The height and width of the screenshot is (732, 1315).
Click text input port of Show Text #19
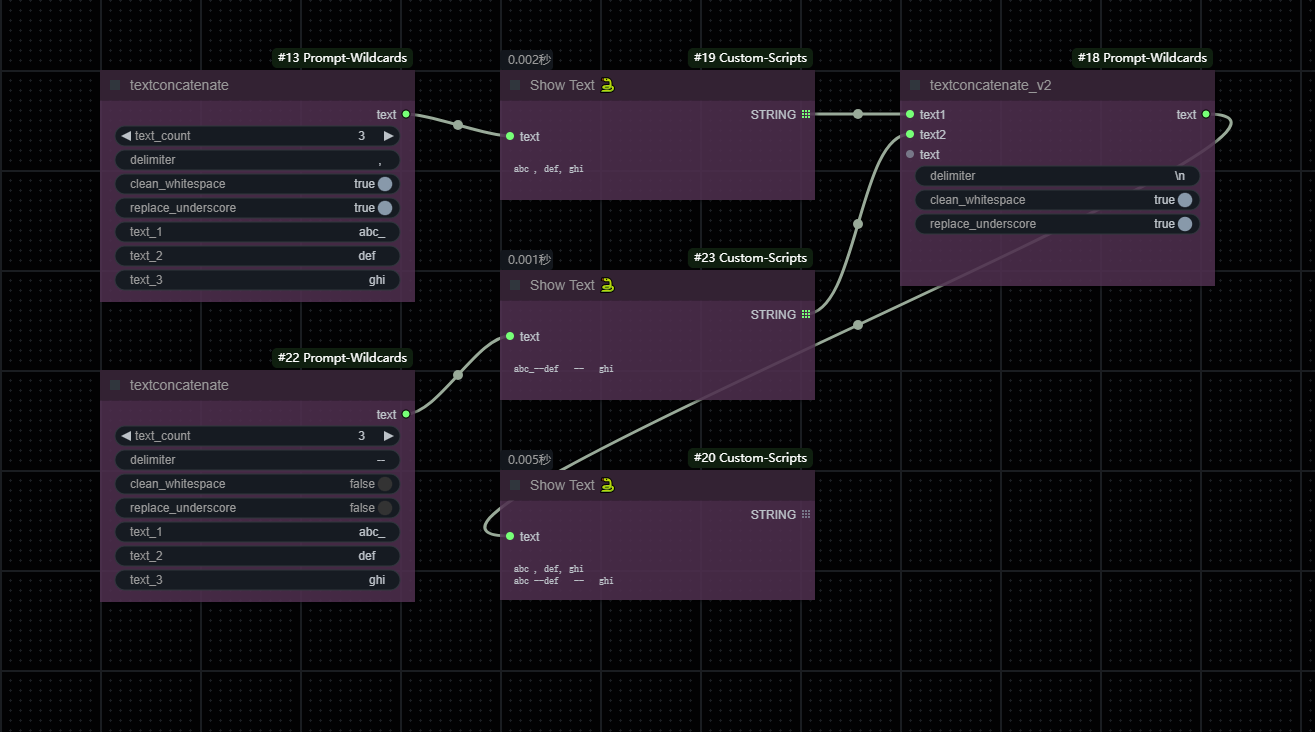pyautogui.click(x=510, y=136)
